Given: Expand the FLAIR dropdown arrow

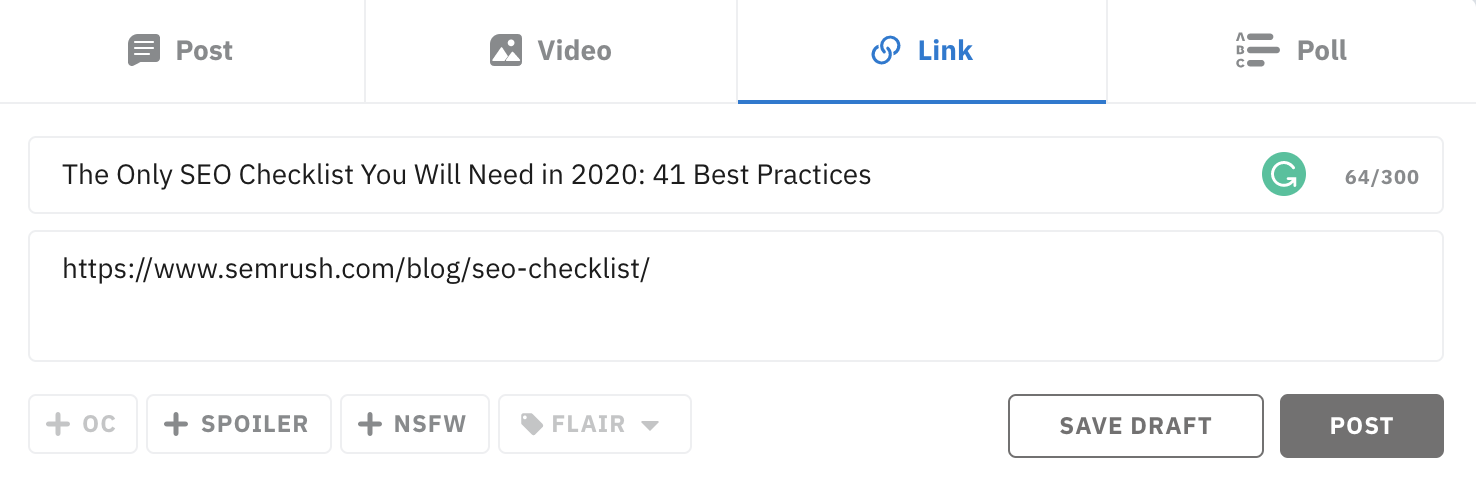Looking at the screenshot, I should pyautogui.click(x=650, y=426).
